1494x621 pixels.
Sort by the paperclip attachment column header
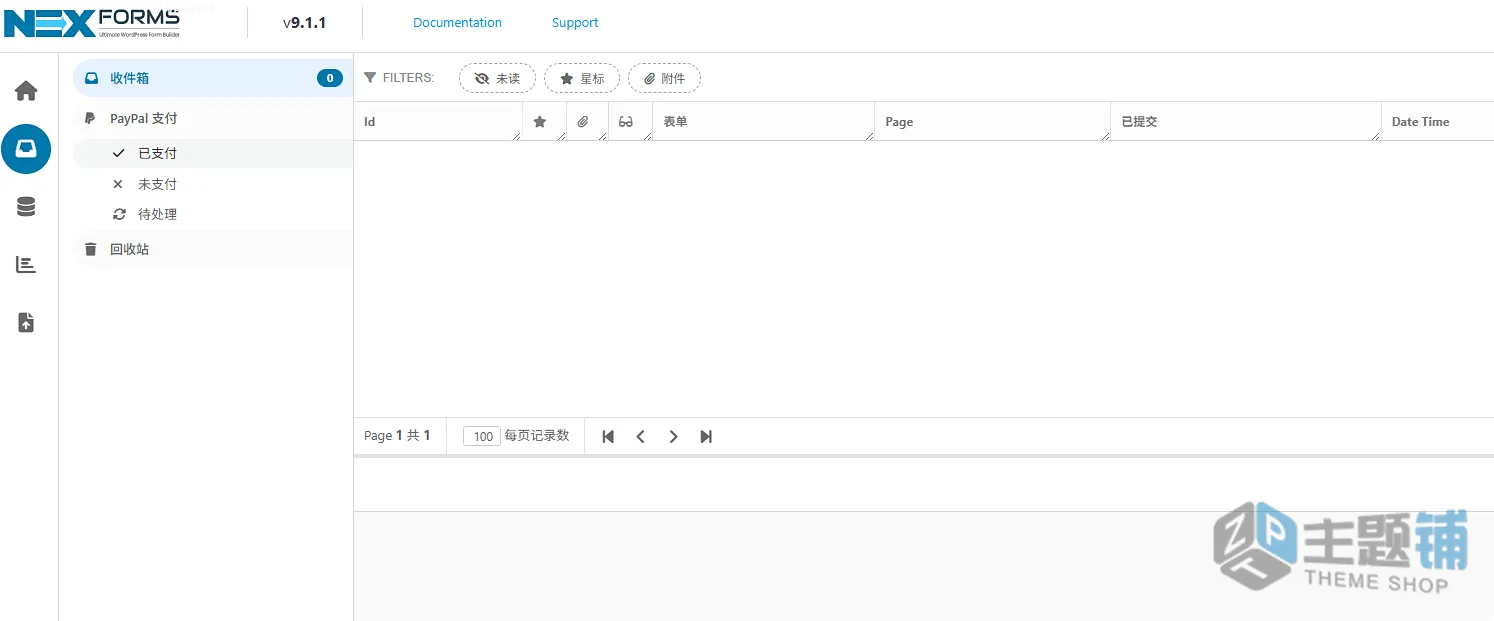pyautogui.click(x=583, y=122)
